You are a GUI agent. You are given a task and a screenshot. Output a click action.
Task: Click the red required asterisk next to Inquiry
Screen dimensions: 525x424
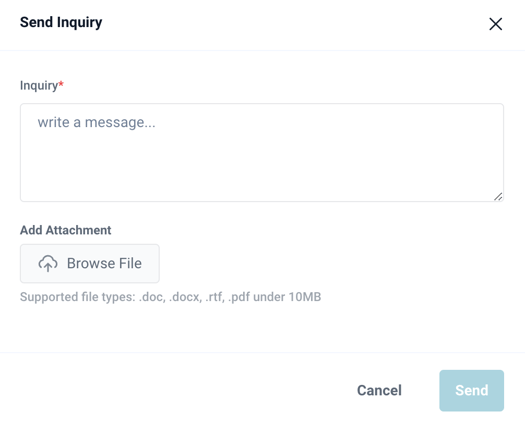61,84
